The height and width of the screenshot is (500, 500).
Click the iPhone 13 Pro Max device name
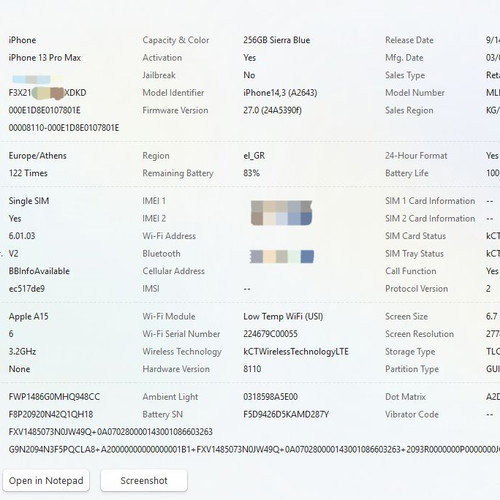(x=45, y=58)
